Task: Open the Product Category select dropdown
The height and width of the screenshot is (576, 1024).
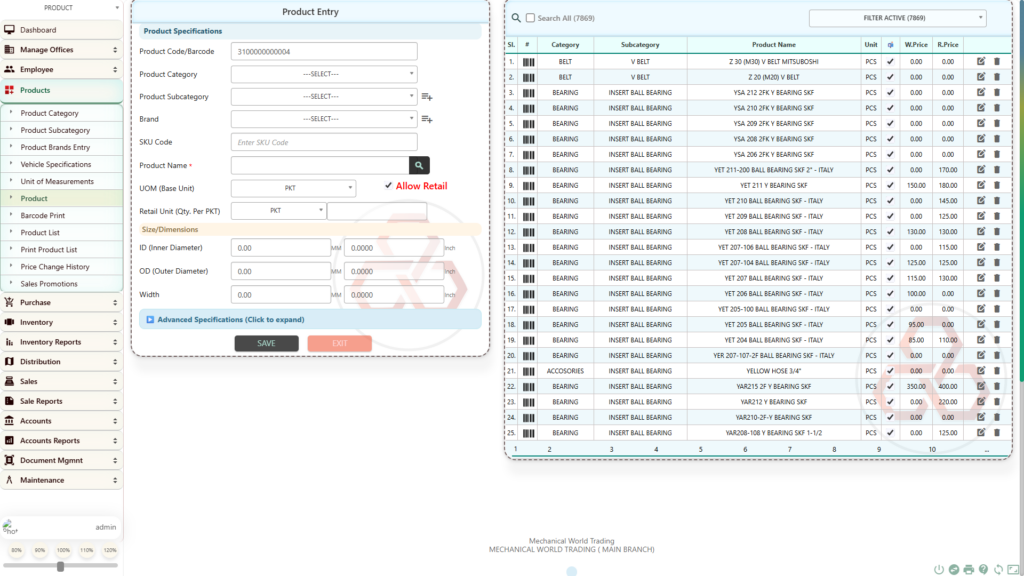Action: coord(324,72)
